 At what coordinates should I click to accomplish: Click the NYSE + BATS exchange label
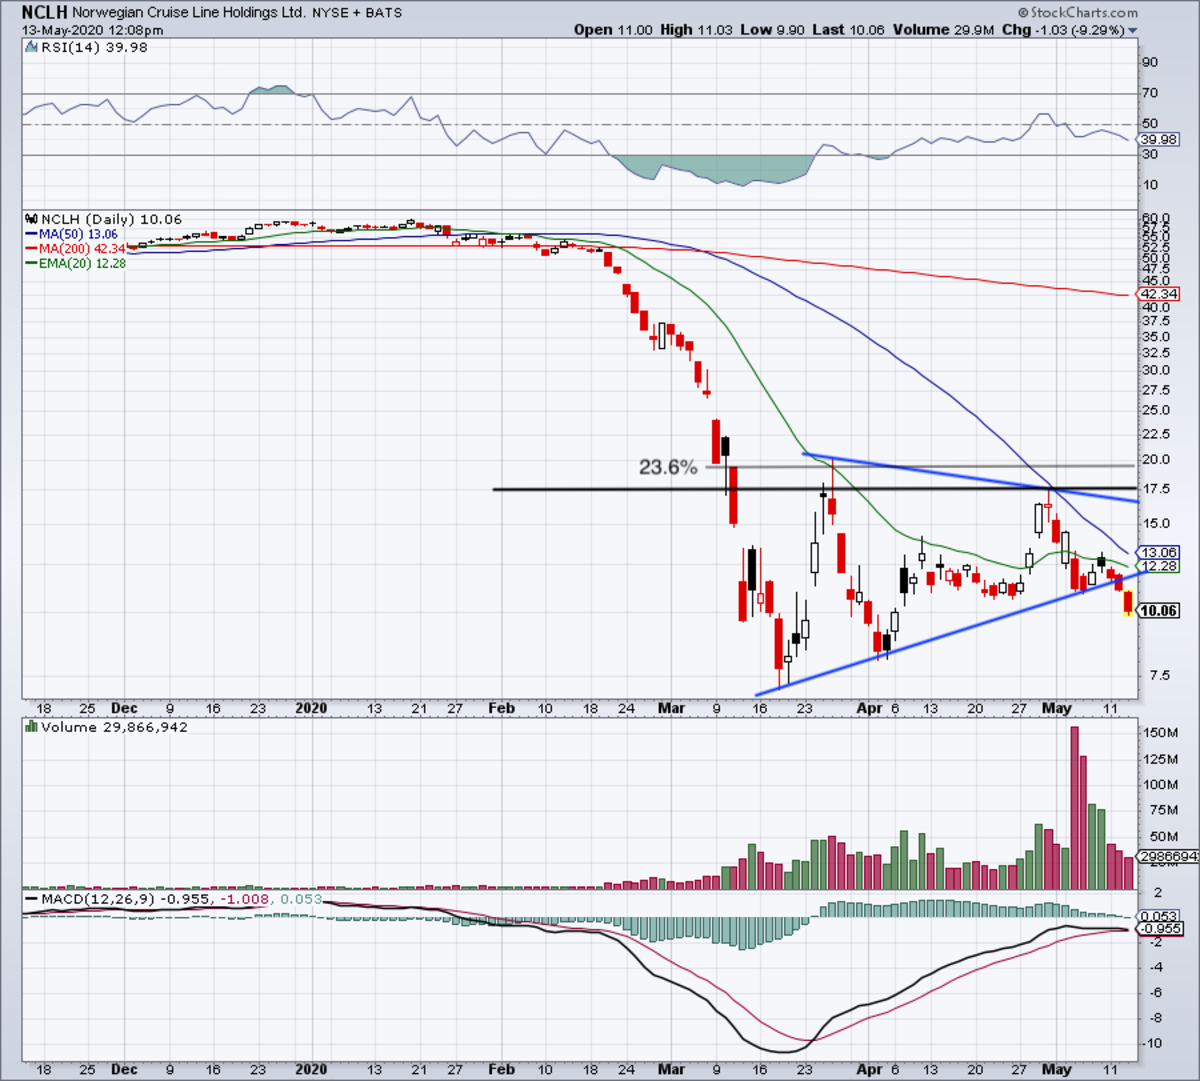pos(357,13)
